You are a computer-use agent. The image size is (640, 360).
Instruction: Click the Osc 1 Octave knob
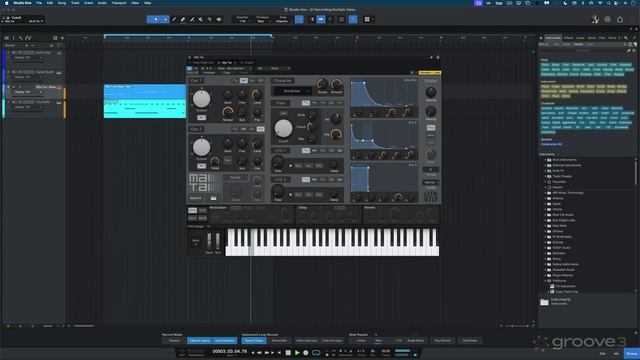(x=201, y=99)
